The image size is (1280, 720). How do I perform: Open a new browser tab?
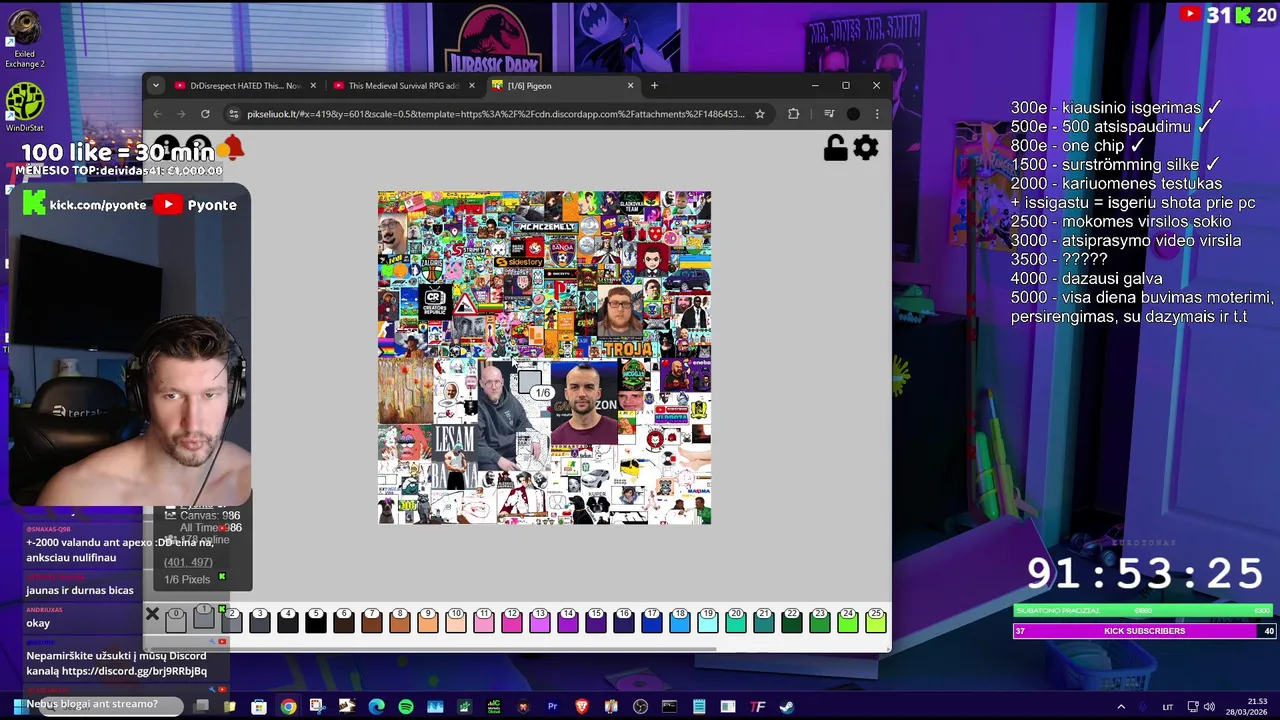[x=654, y=86]
